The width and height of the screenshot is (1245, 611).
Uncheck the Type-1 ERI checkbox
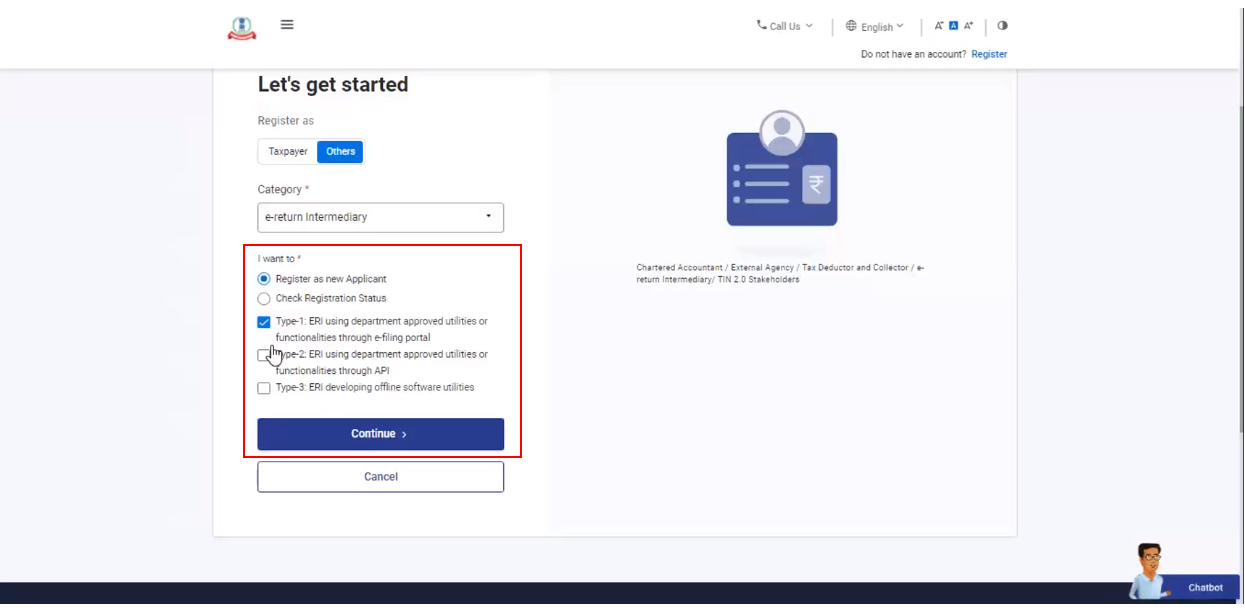click(x=264, y=322)
